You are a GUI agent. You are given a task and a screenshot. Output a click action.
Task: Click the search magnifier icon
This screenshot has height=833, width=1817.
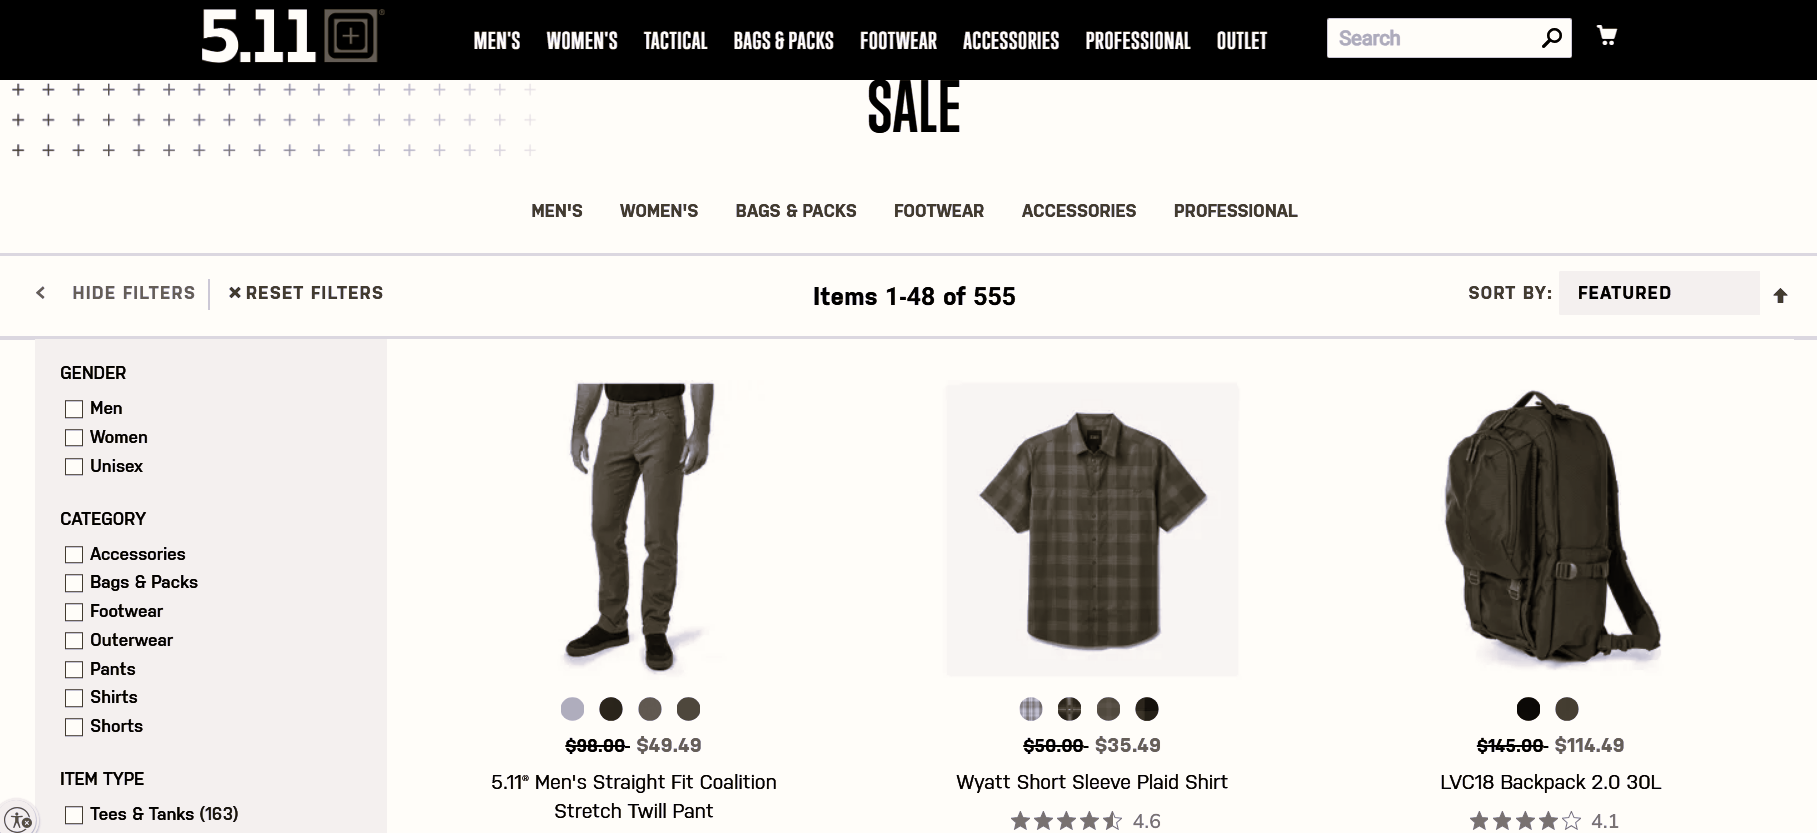tap(1551, 38)
